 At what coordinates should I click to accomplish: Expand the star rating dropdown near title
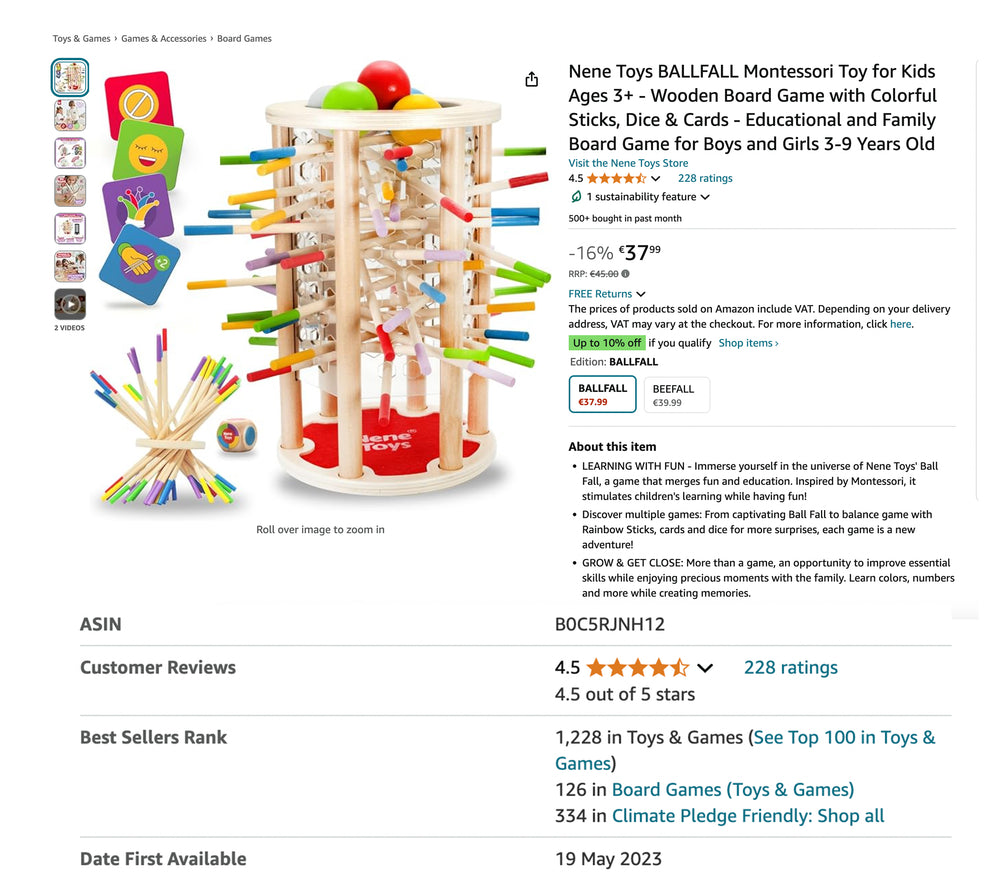coord(656,179)
